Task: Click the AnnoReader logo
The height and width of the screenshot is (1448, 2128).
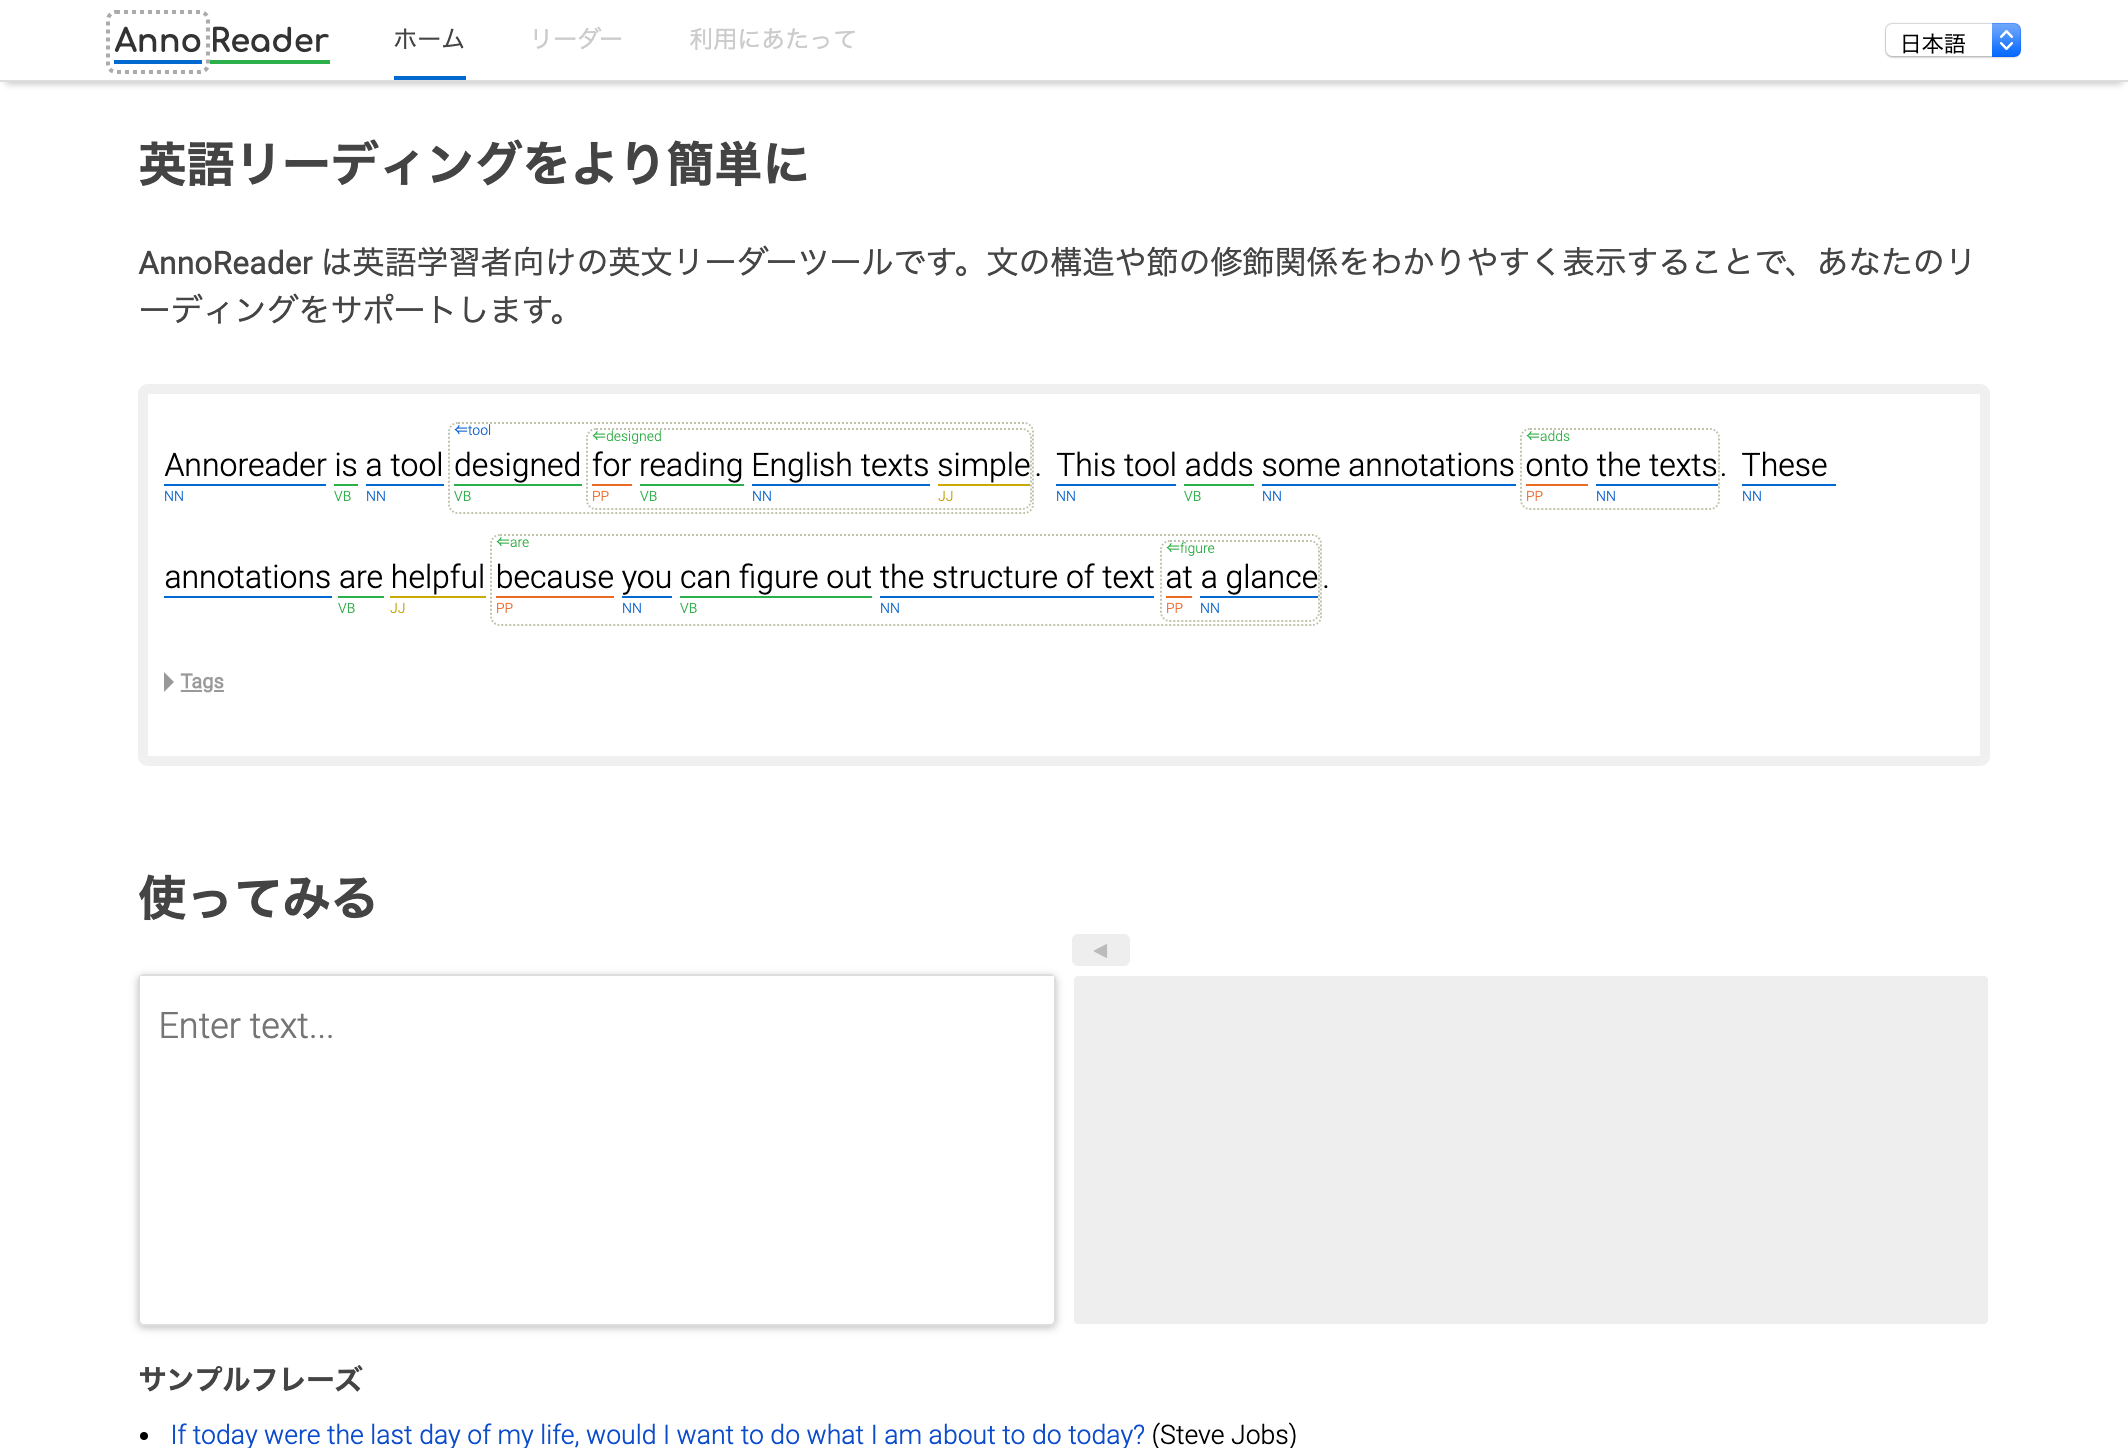Action: (x=218, y=40)
